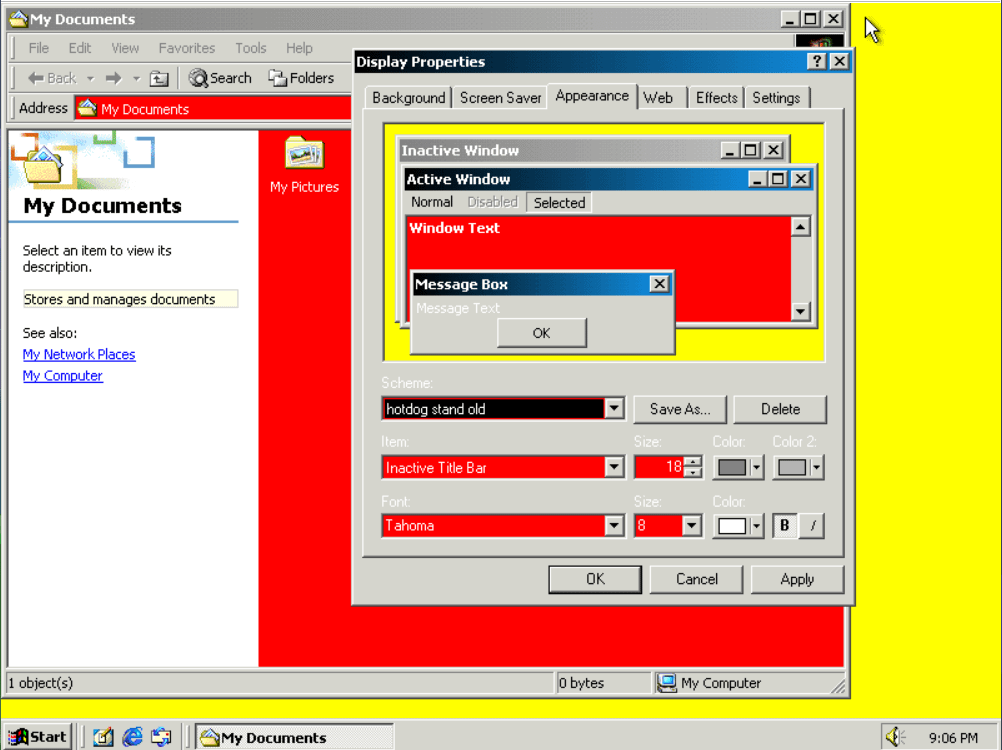1002x750 pixels.
Task: Click the Up folder icon in toolbar
Action: click(x=158, y=78)
